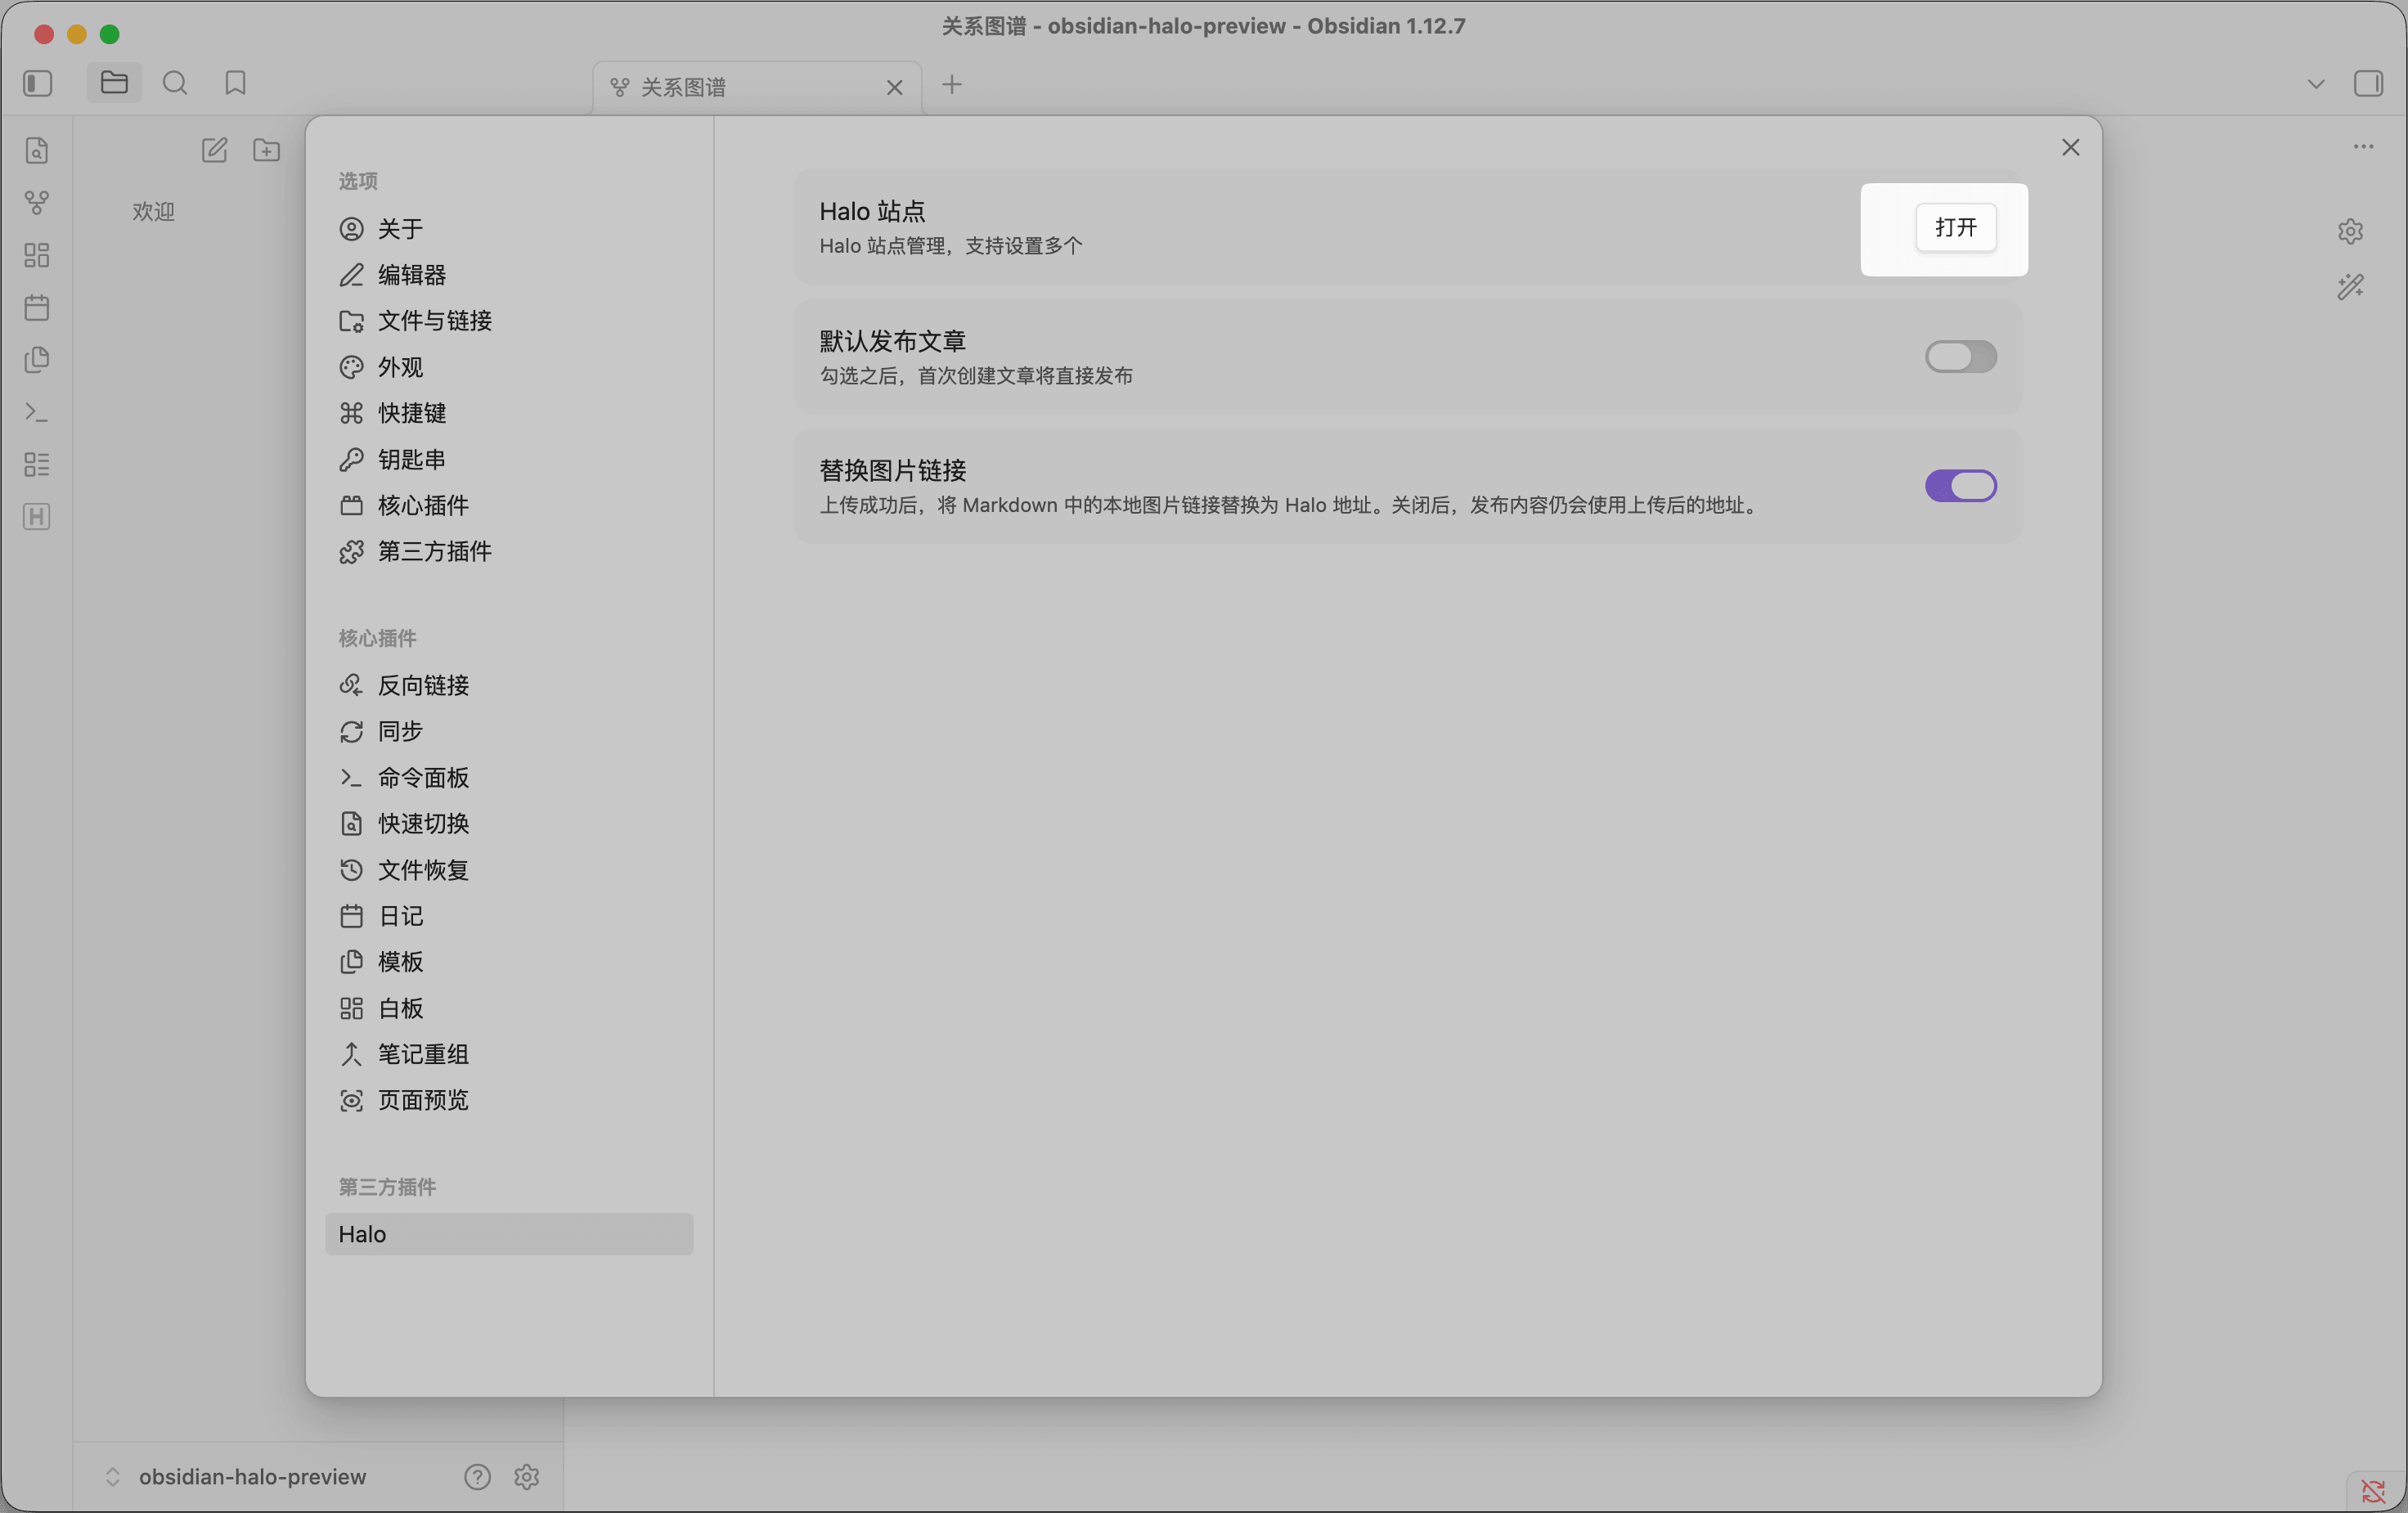Click the magic wand animation icon
Viewport: 2408px width, 1513px height.
[2350, 287]
